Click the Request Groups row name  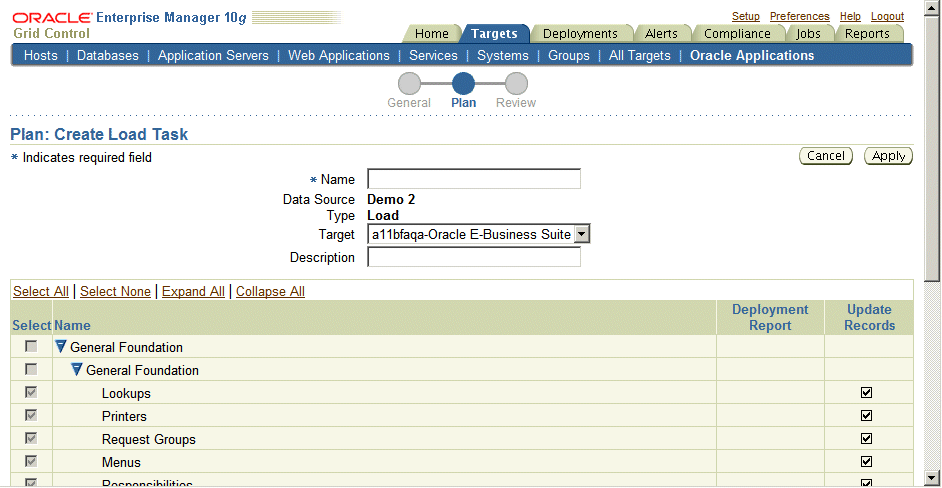(149, 439)
